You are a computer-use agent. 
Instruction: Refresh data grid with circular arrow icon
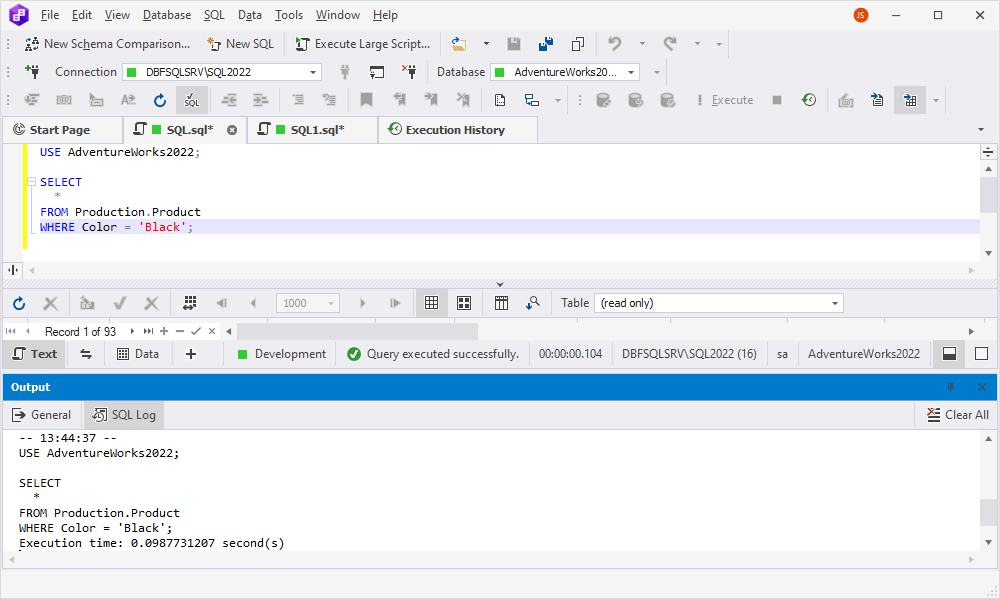(19, 304)
